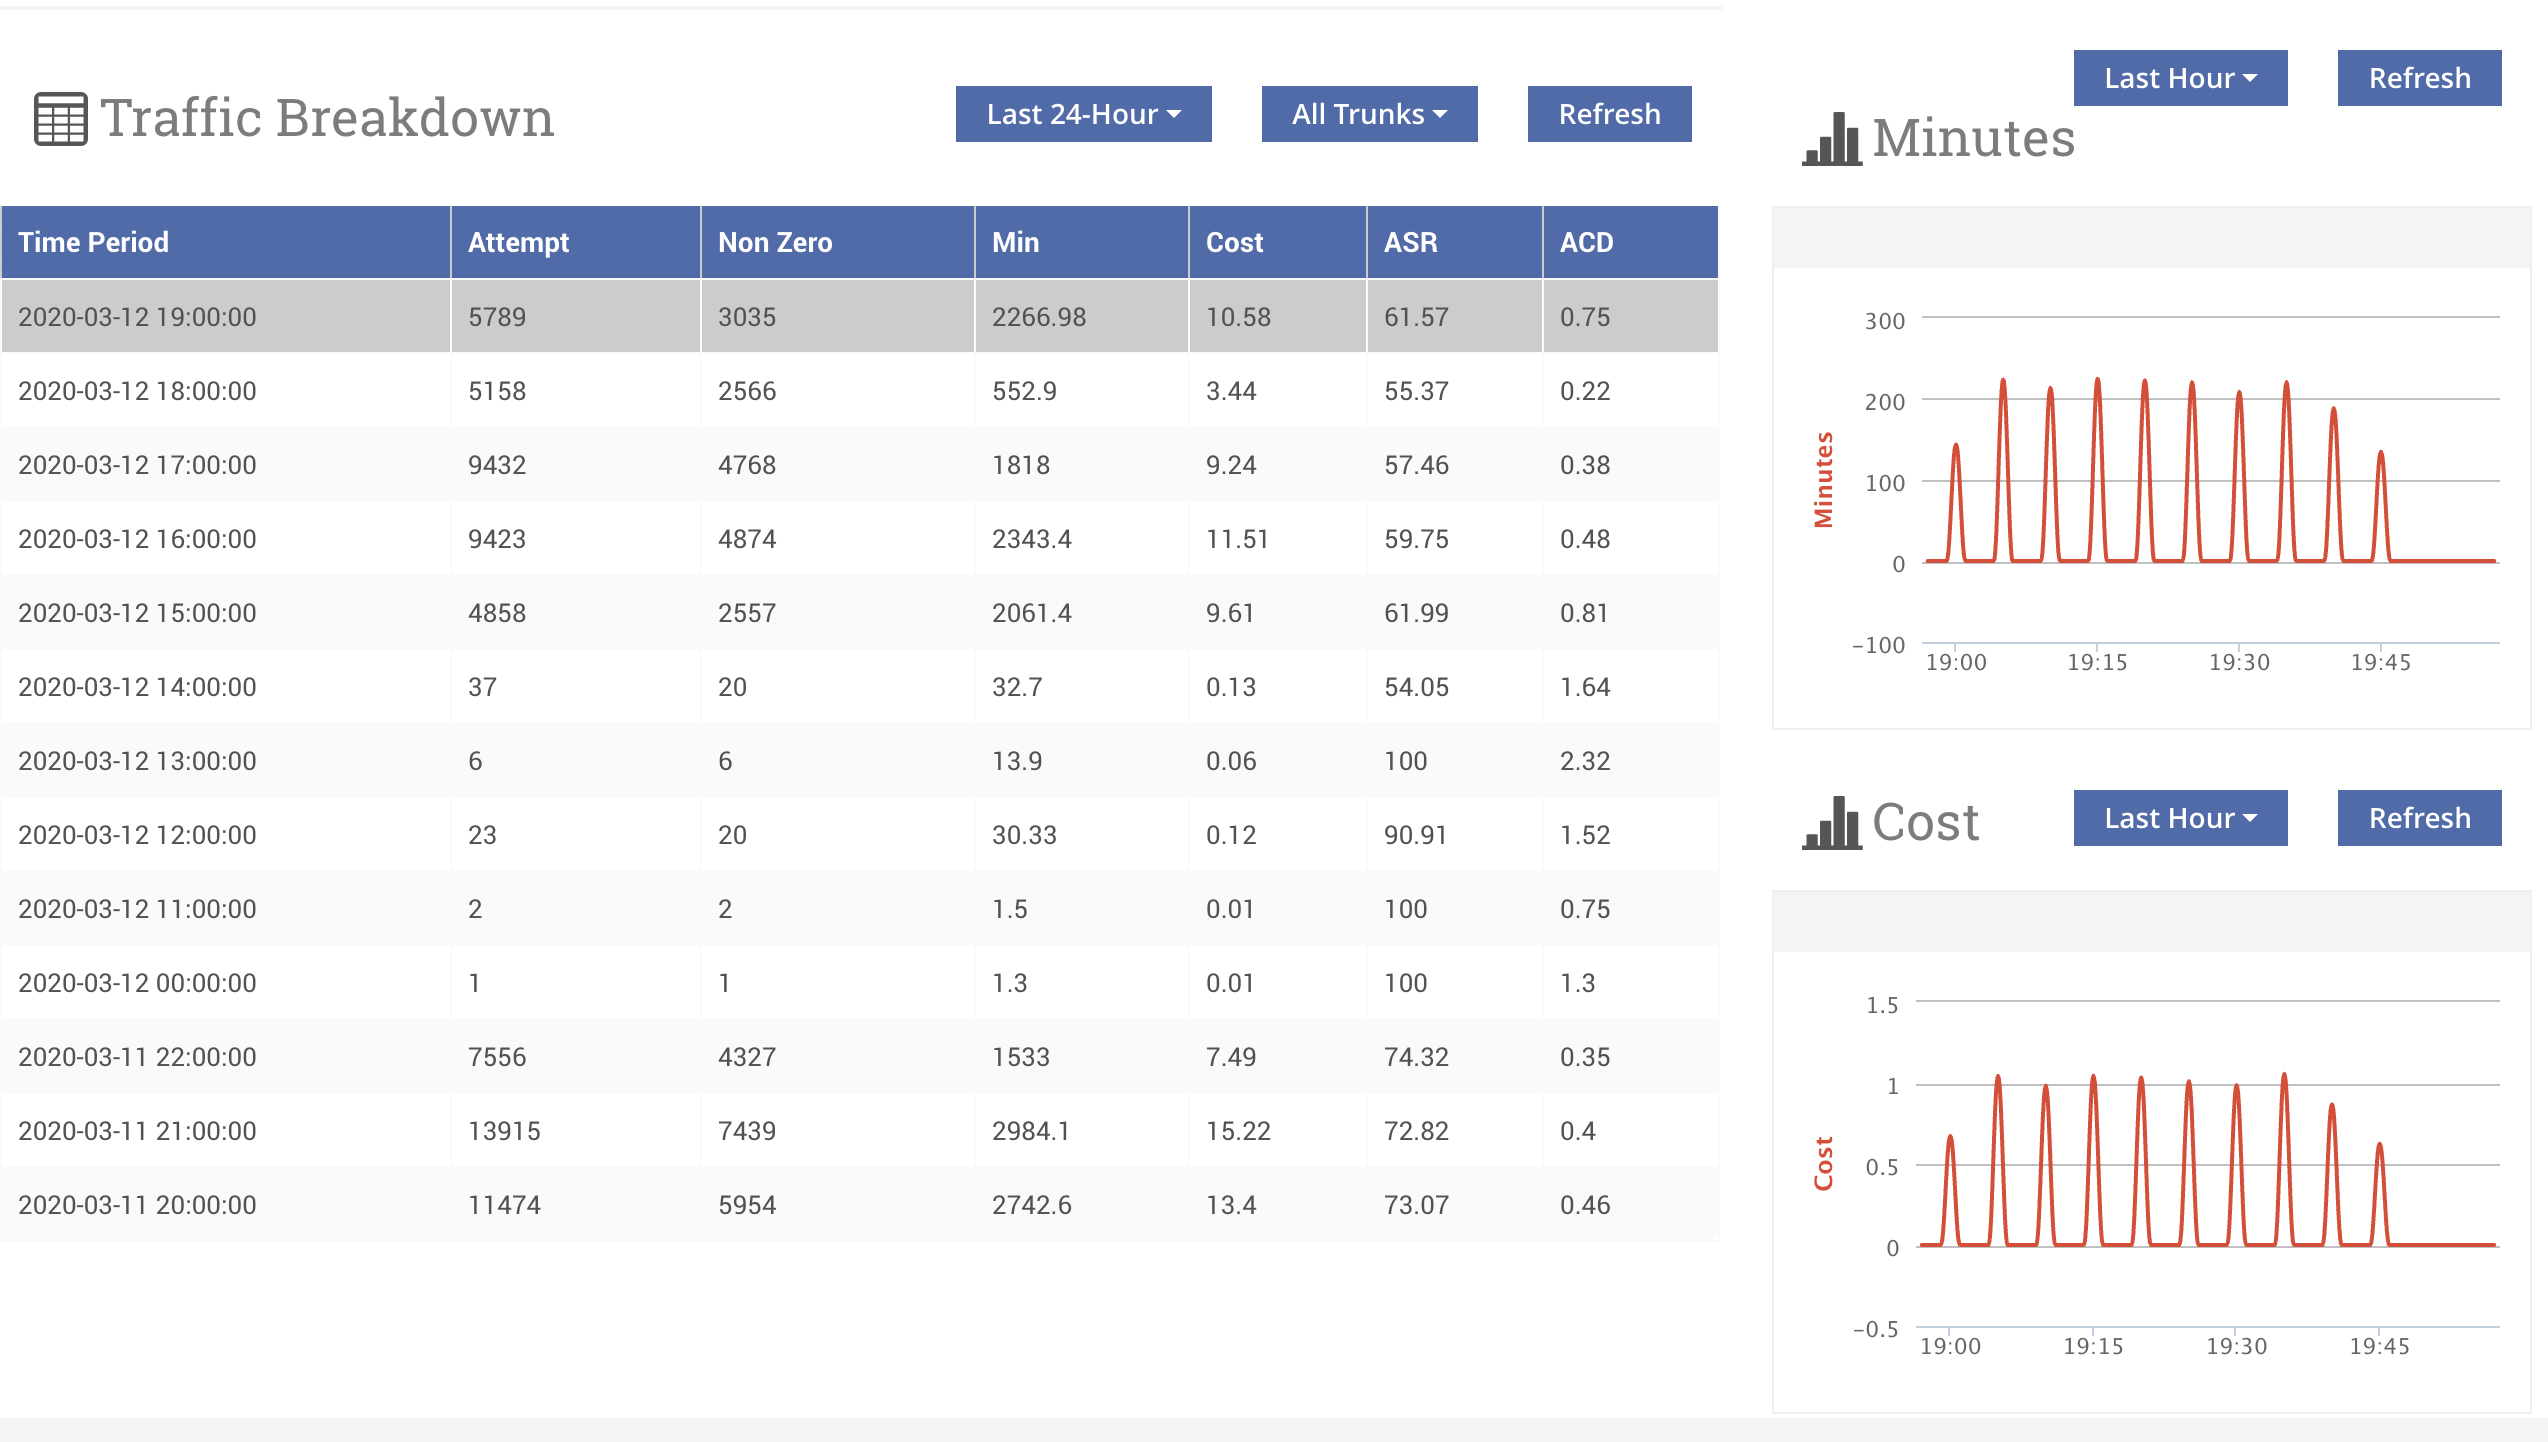The width and height of the screenshot is (2548, 1442).
Task: Refresh the Cost chart
Action: [x=2418, y=818]
